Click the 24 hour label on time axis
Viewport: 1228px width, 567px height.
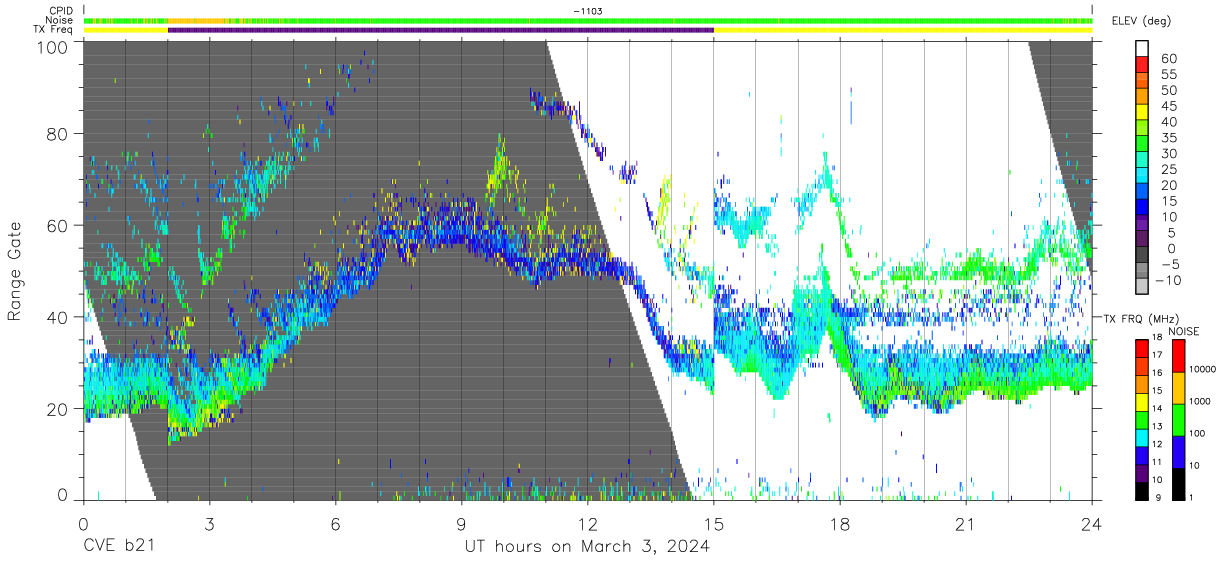coord(1091,523)
